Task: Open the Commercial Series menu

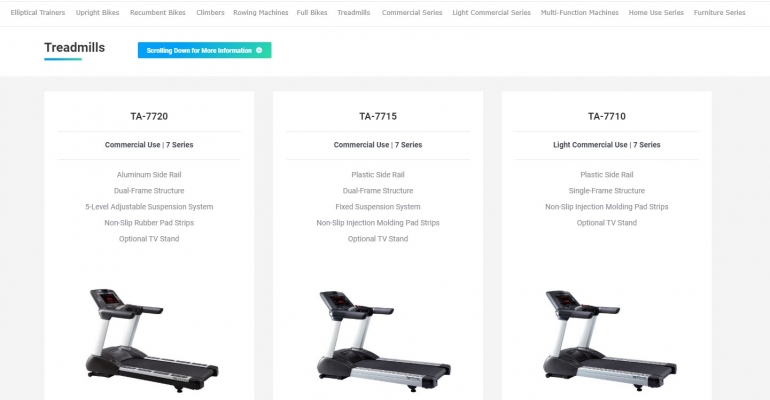Action: point(412,13)
